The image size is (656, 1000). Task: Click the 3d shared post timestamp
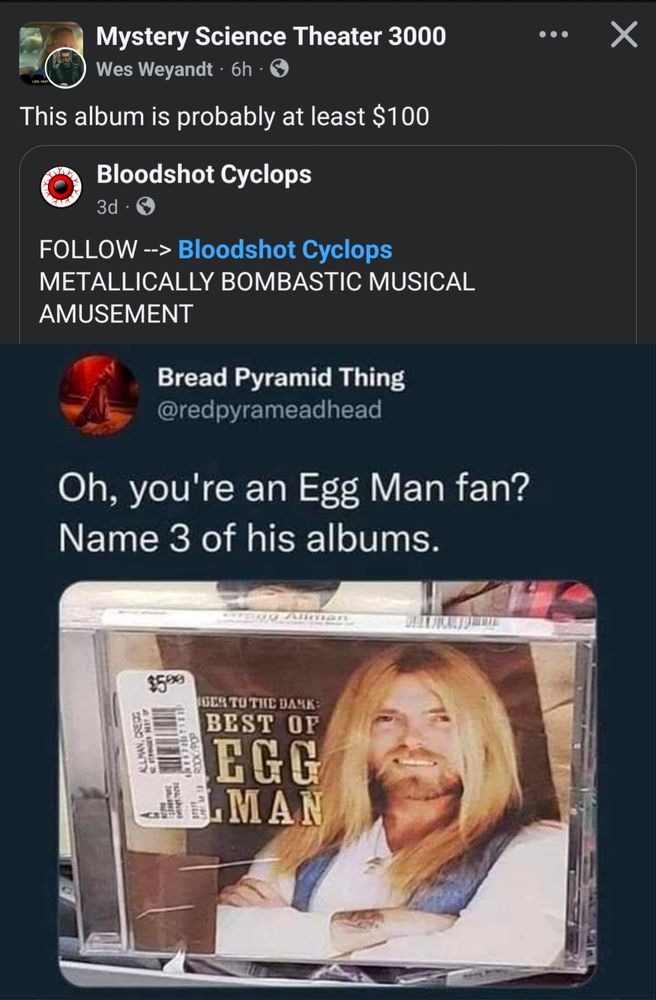108,208
